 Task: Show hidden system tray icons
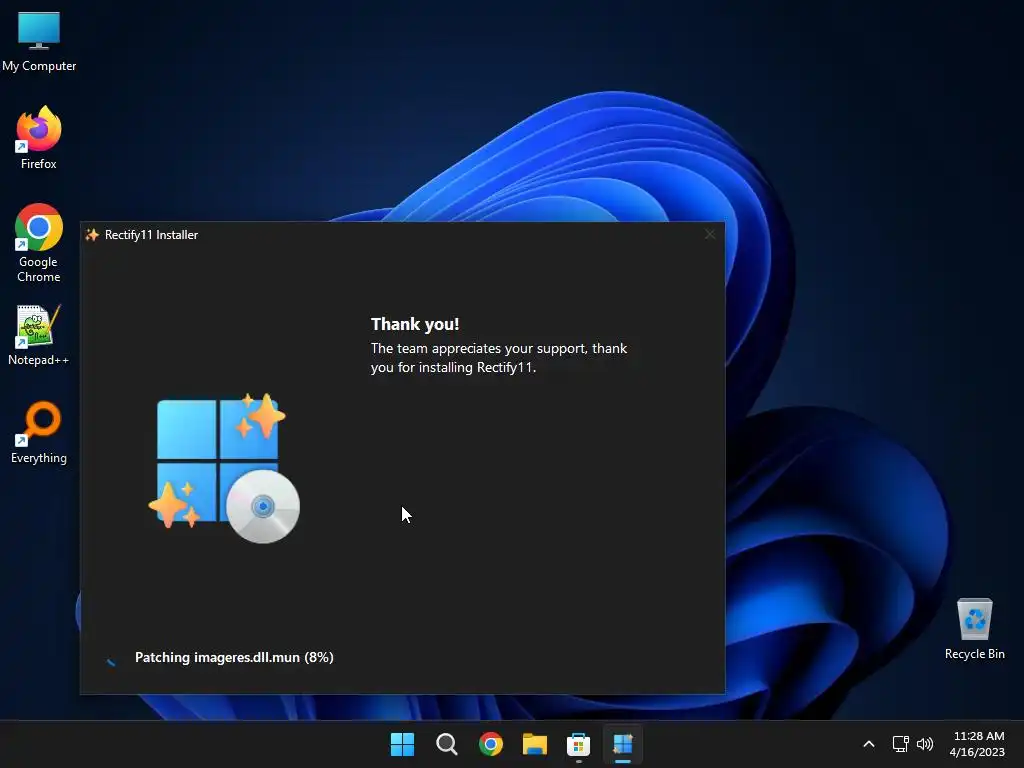(869, 744)
